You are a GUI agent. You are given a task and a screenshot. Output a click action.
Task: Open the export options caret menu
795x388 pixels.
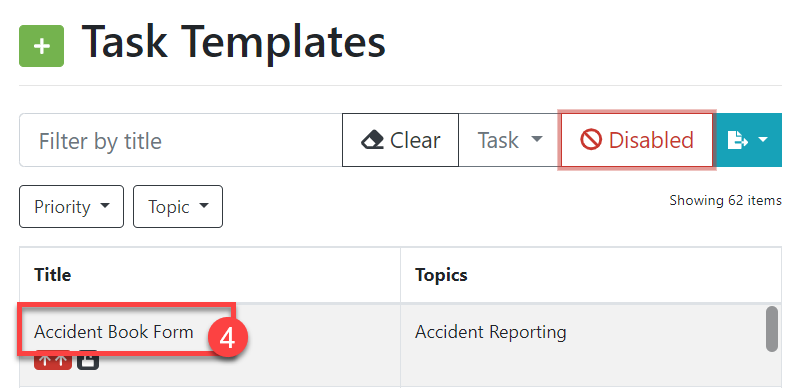[764, 139]
